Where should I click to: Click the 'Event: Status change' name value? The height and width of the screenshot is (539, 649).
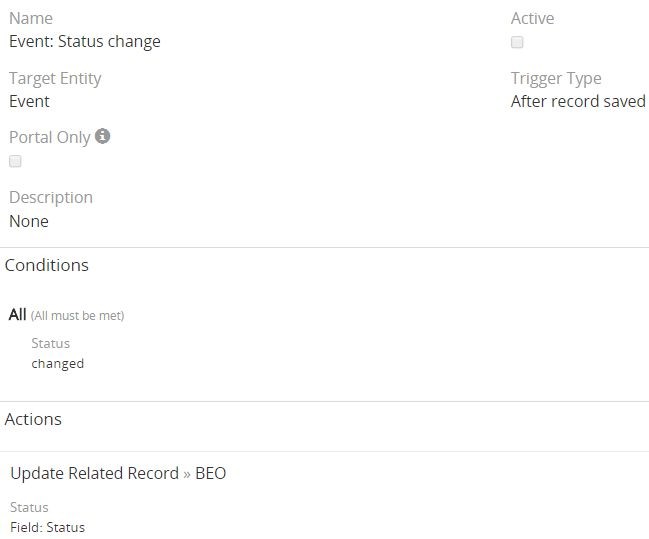point(85,41)
